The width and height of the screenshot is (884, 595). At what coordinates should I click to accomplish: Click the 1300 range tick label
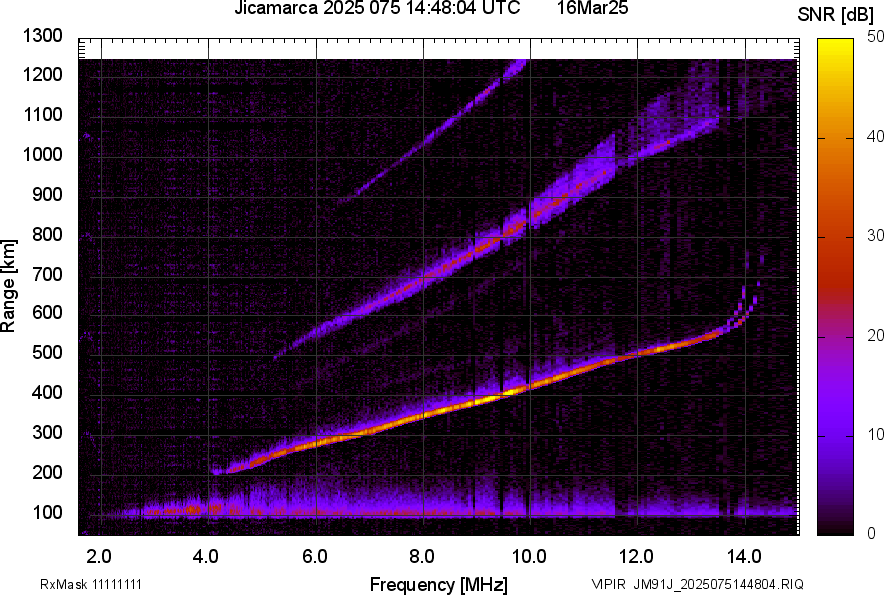coord(43,36)
